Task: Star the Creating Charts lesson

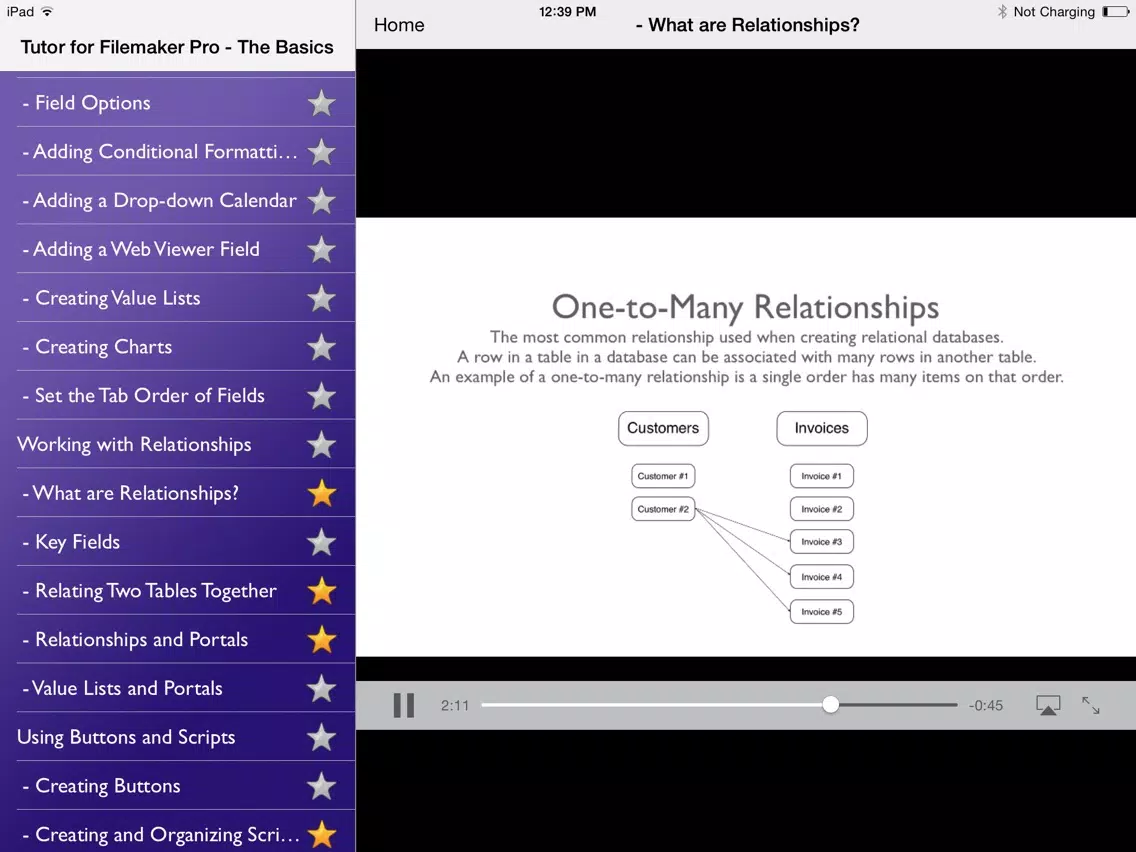Action: (321, 347)
